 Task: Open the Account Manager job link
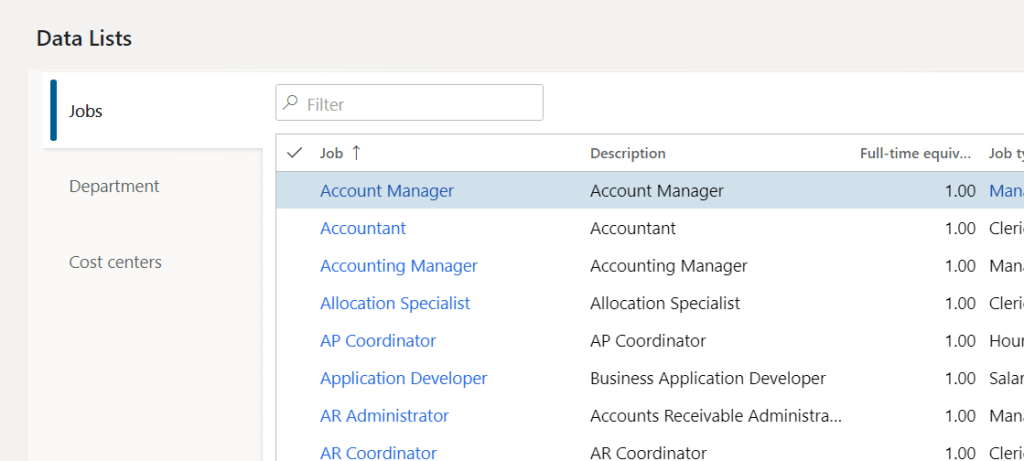click(x=386, y=191)
